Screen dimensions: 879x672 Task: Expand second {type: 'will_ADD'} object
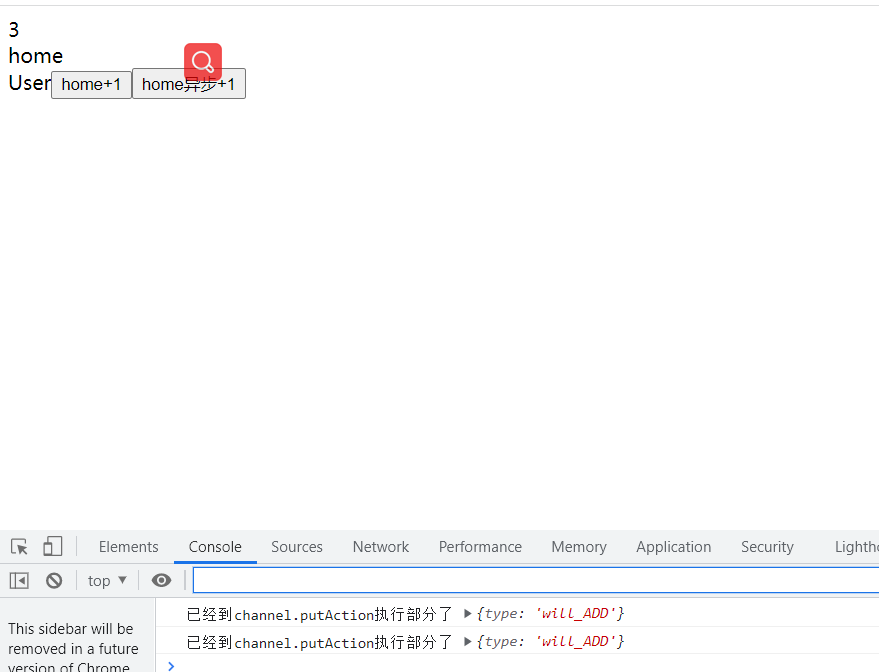coord(467,642)
